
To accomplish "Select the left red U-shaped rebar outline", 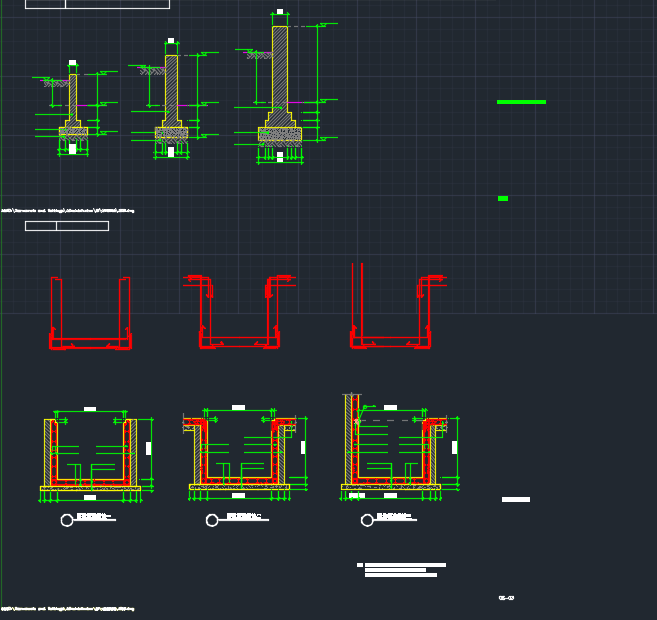I will coord(91,313).
